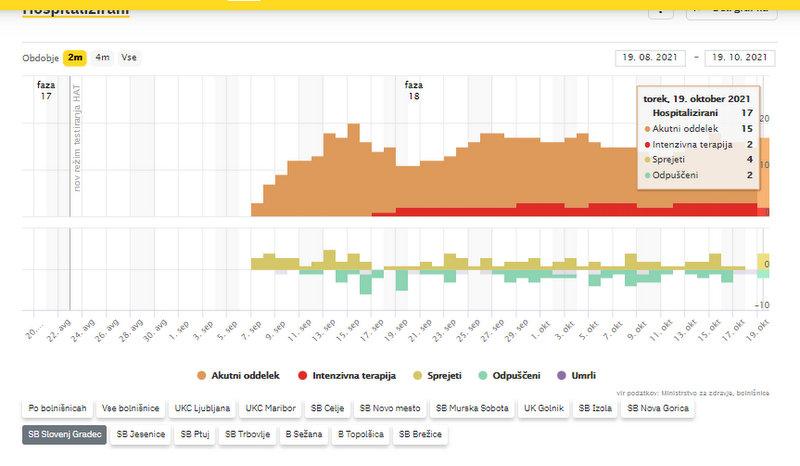This screenshot has width=800, height=466.
Task: Show data for UKC Ljubljana
Action: [203, 408]
